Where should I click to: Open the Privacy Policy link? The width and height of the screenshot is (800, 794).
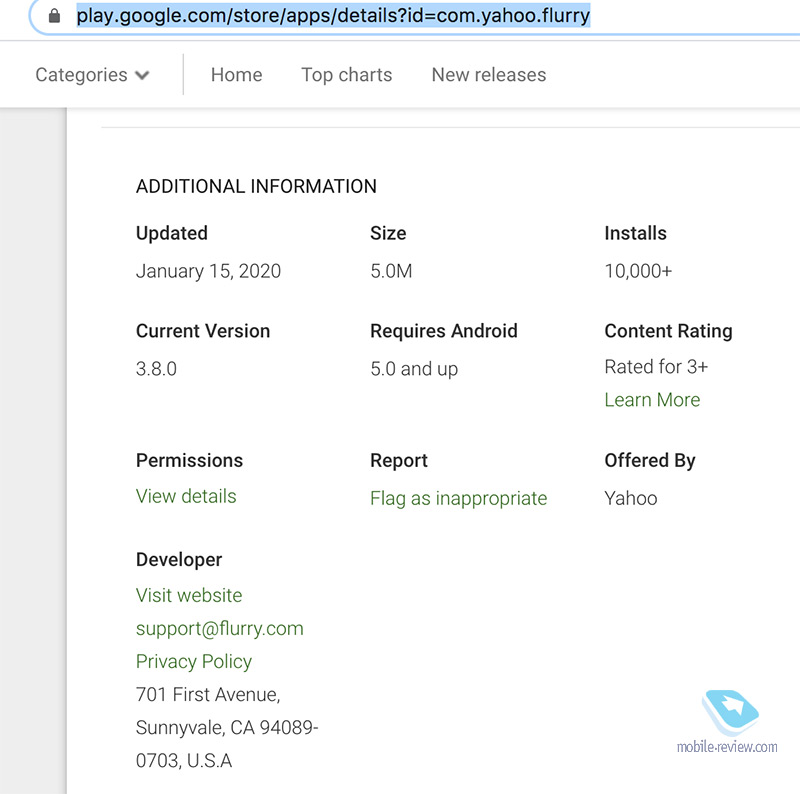pos(194,661)
